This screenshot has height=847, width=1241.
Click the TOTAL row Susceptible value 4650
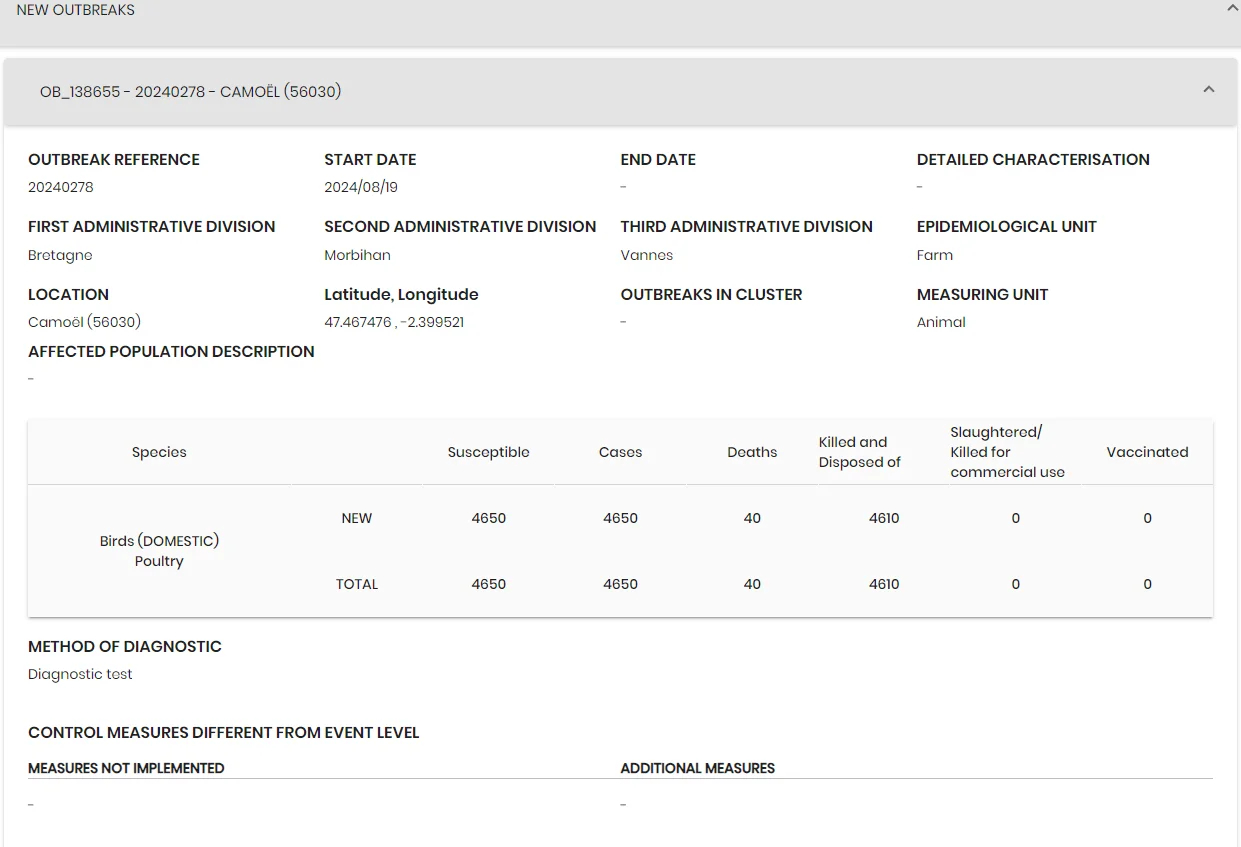[x=489, y=584]
